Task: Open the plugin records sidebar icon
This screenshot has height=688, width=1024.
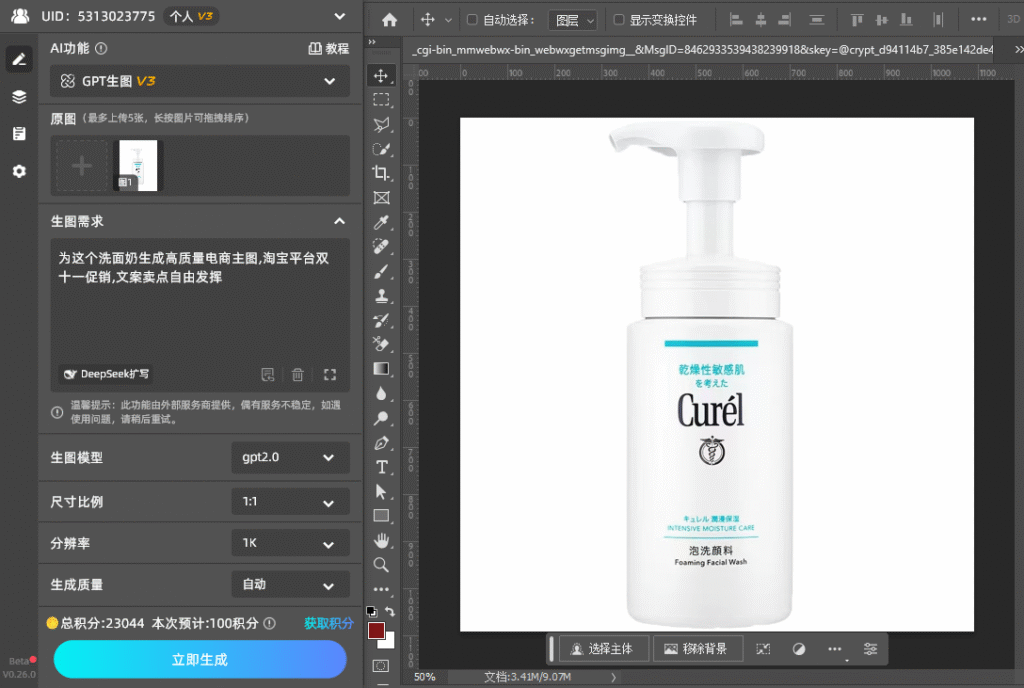Action: (19, 134)
